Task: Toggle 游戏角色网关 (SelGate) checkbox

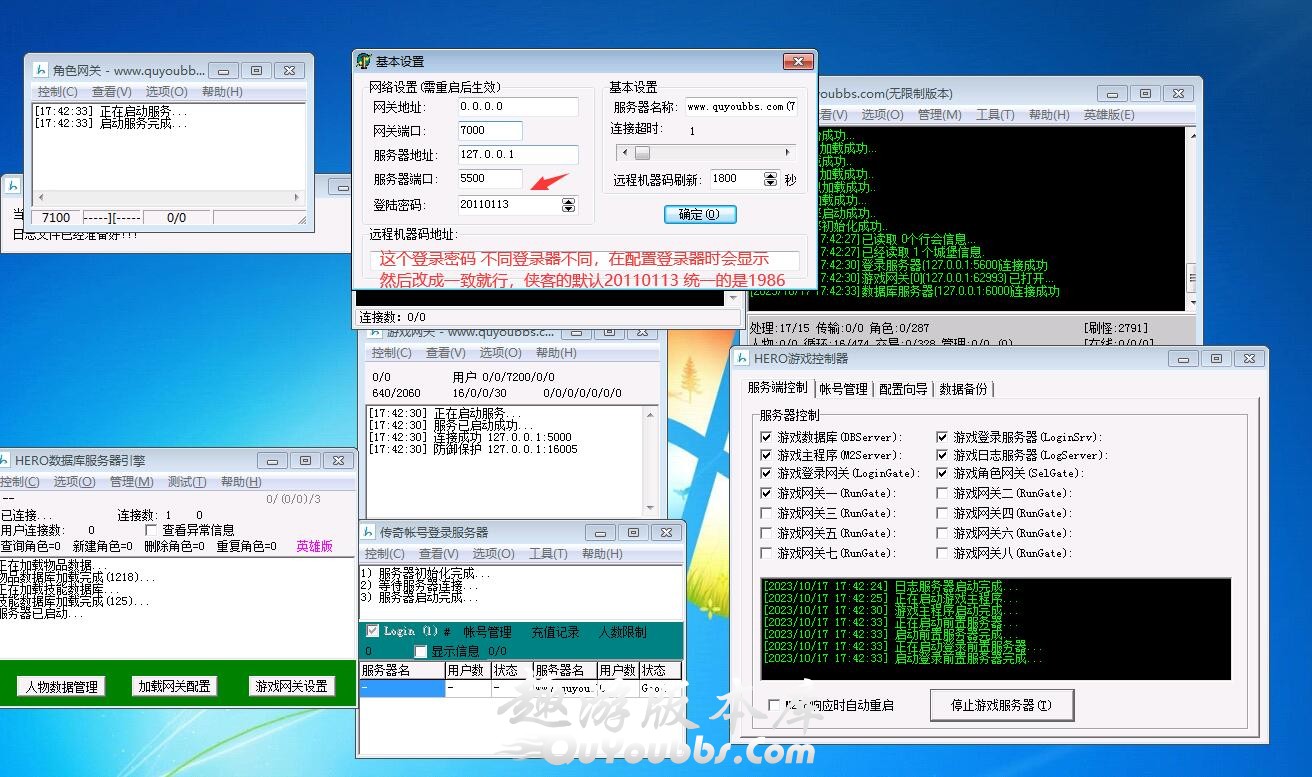Action: tap(942, 473)
